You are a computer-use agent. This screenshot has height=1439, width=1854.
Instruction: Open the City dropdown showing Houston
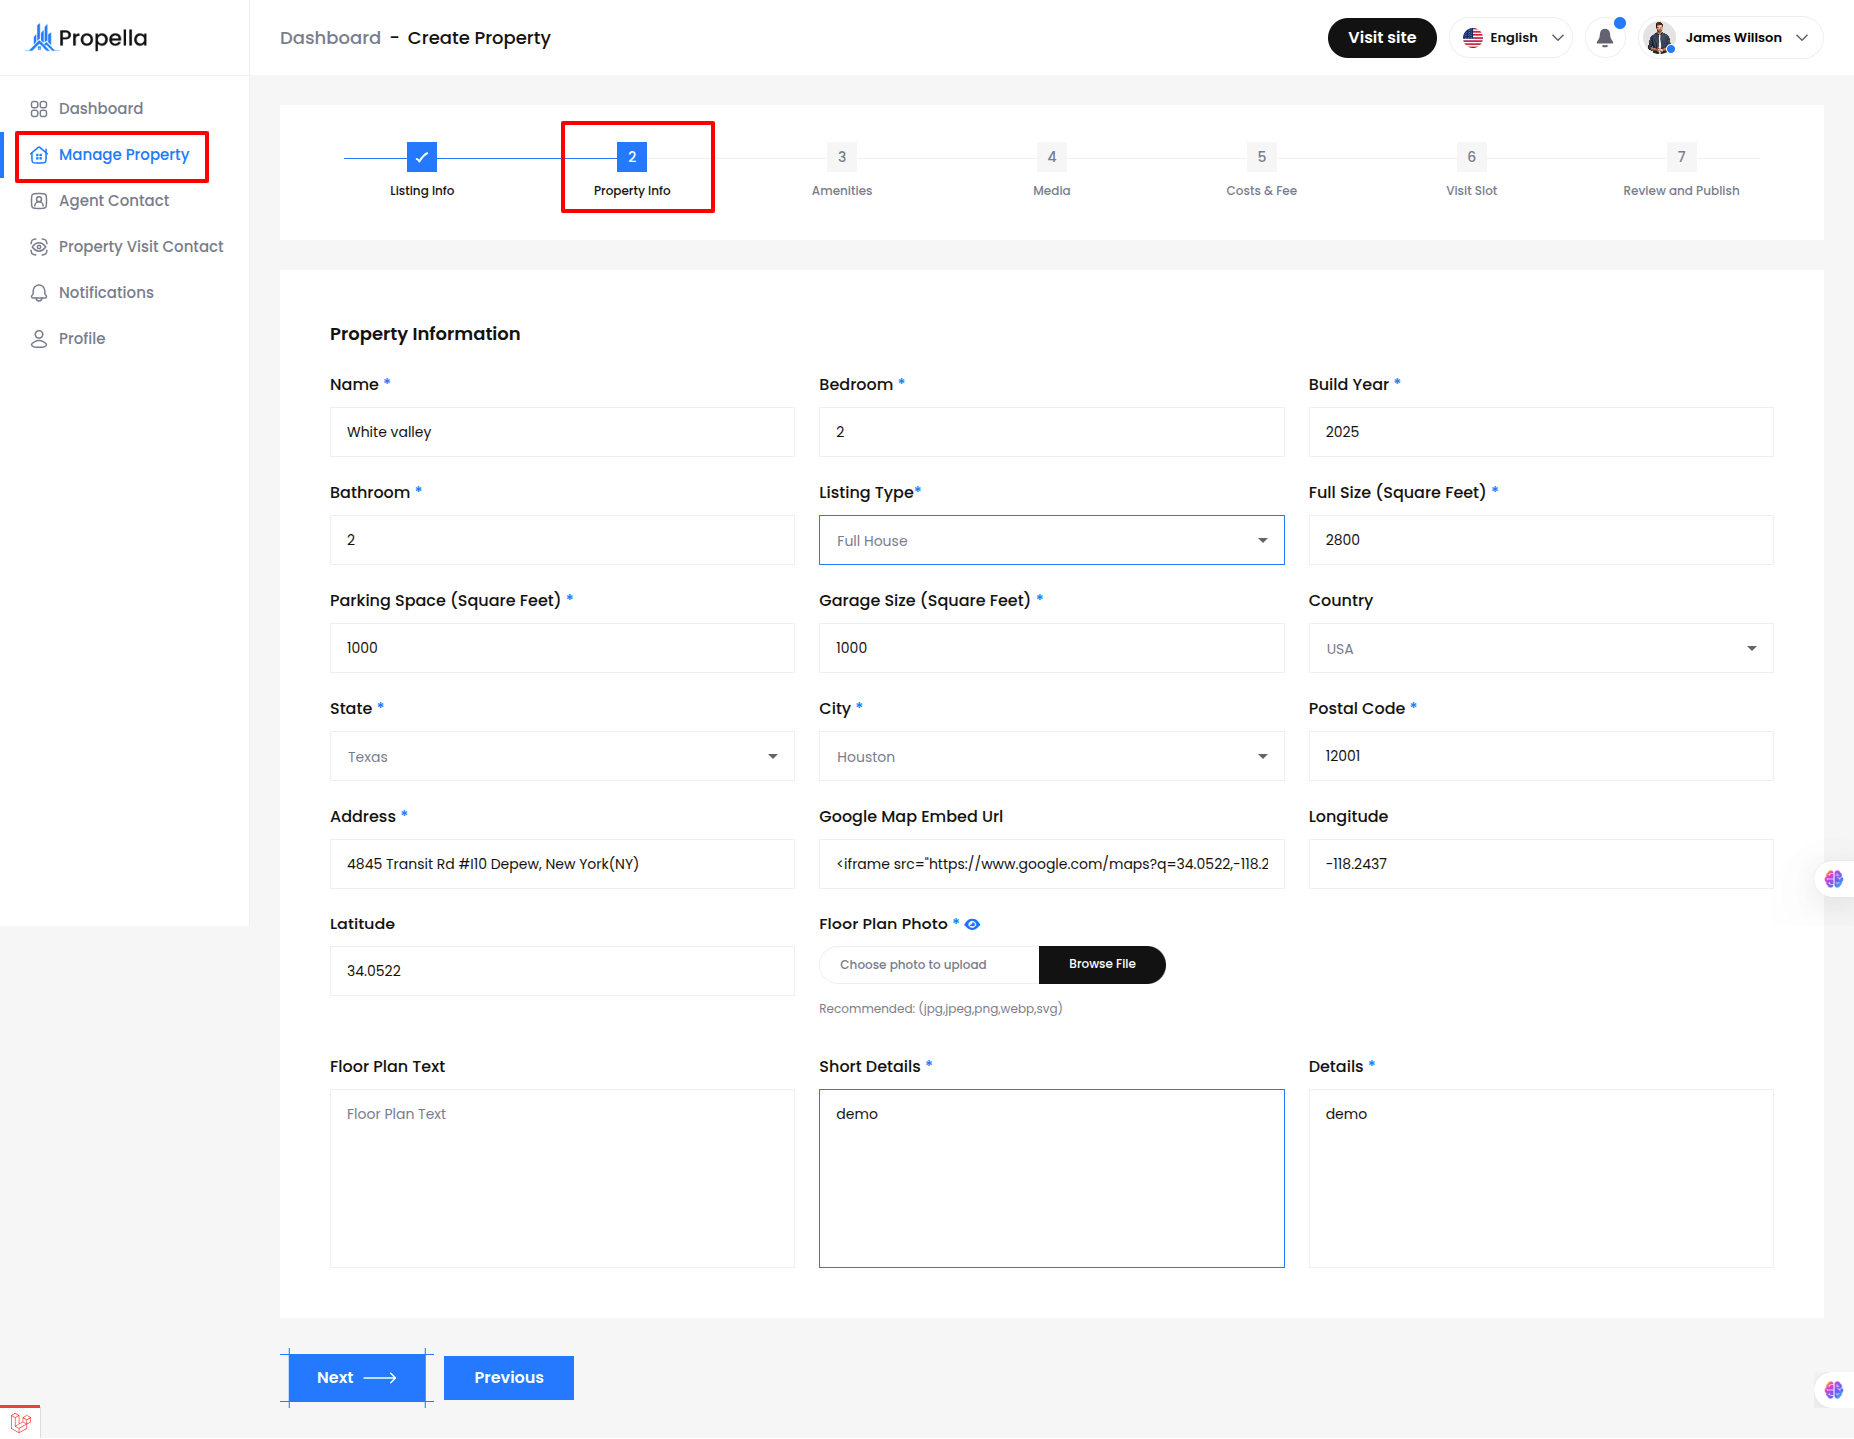click(1051, 756)
